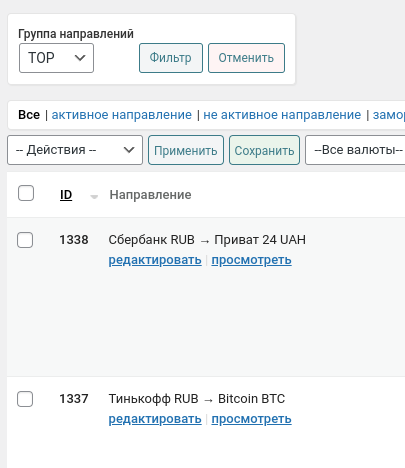
Task: Sort the table by ID column
Action: click(x=66, y=195)
